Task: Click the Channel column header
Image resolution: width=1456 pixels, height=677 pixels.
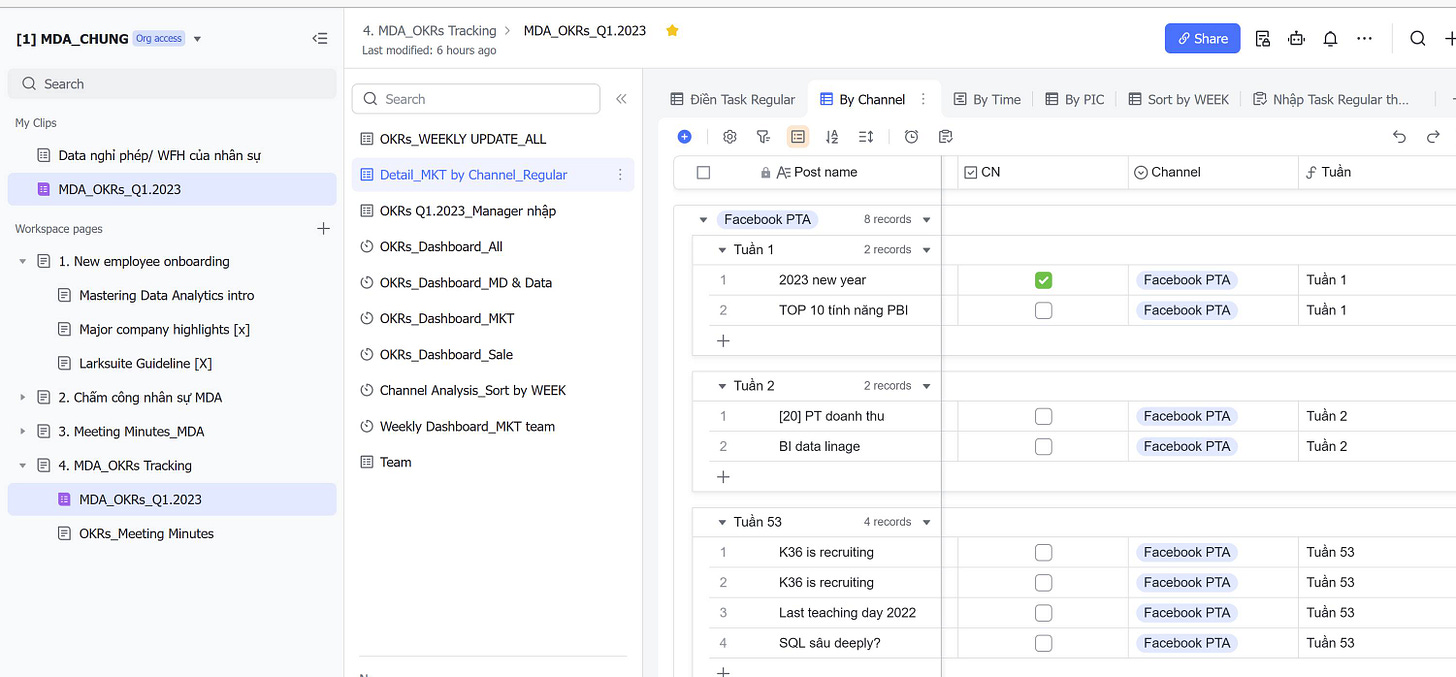Action: [1213, 172]
